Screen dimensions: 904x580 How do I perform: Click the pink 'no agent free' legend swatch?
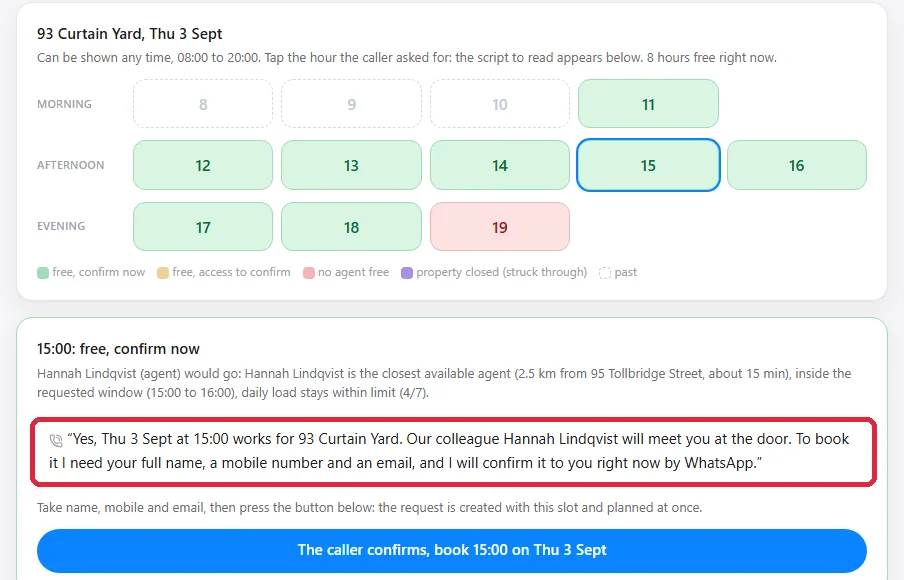[x=308, y=273]
